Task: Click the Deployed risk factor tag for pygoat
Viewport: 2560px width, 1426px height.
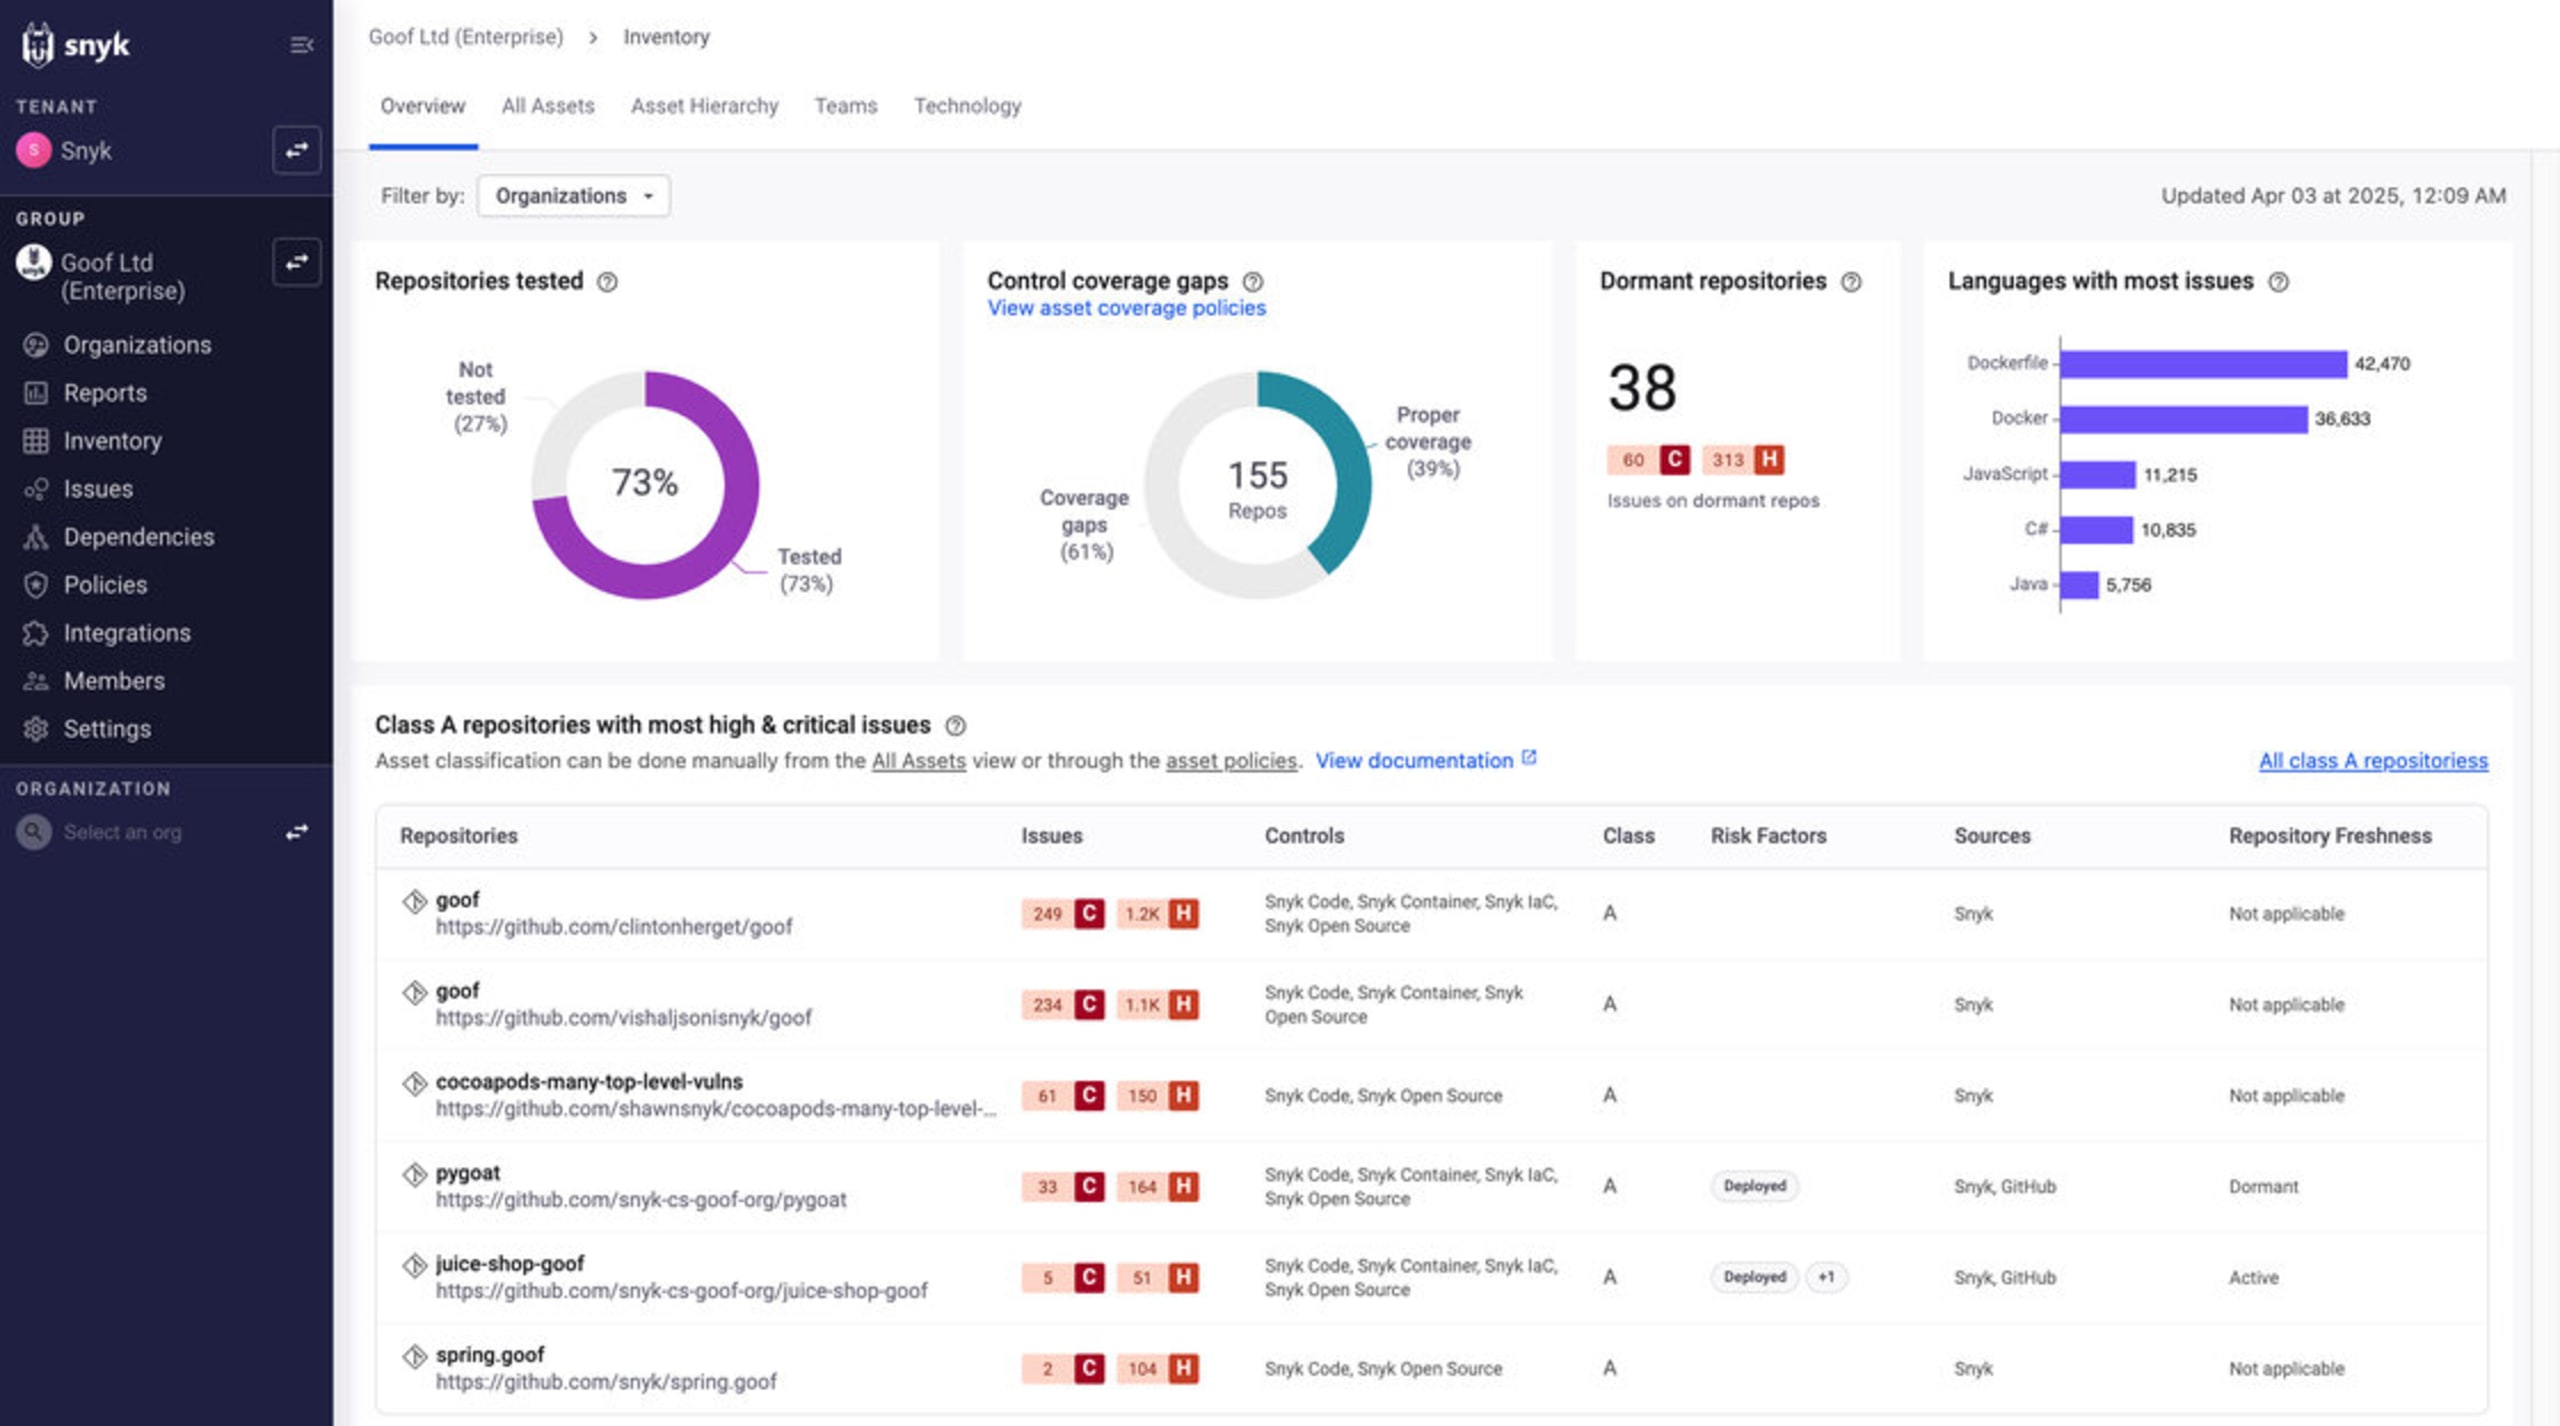Action: 1755,1186
